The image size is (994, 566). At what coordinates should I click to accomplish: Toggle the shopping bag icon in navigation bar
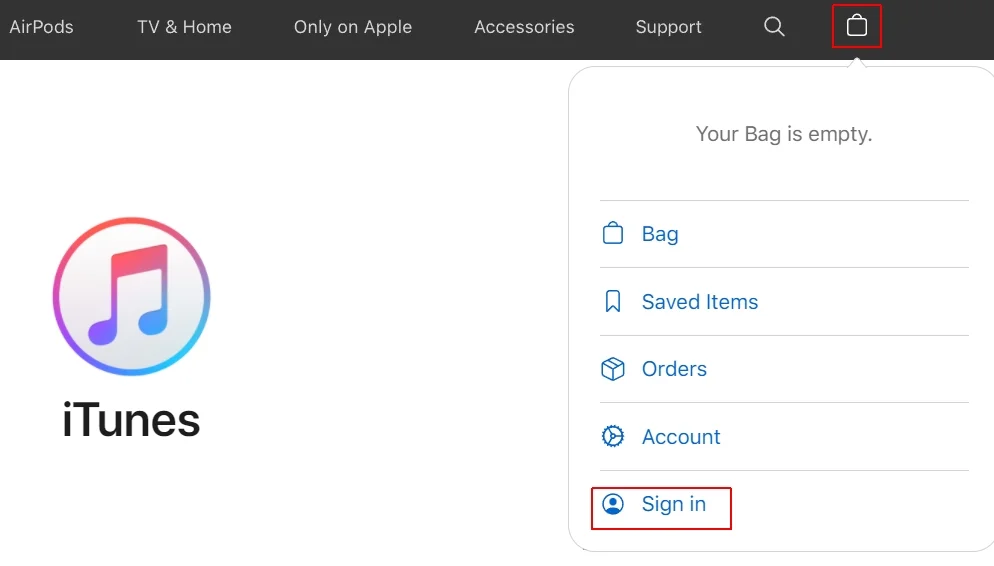(857, 26)
